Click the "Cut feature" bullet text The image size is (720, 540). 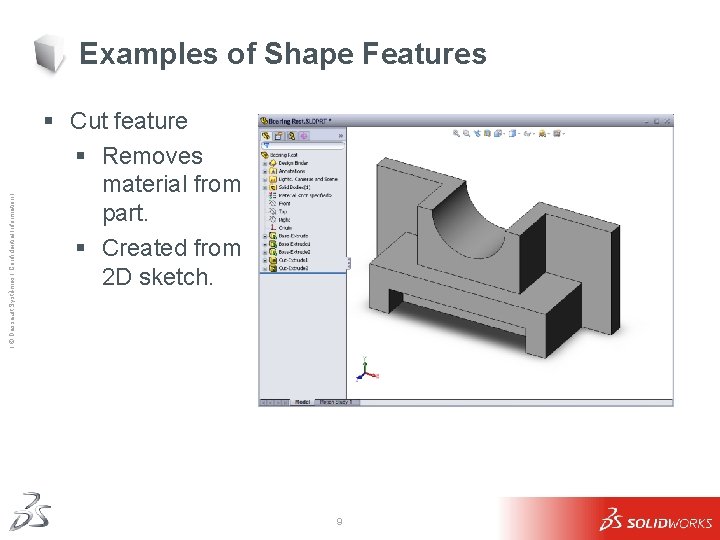click(129, 121)
